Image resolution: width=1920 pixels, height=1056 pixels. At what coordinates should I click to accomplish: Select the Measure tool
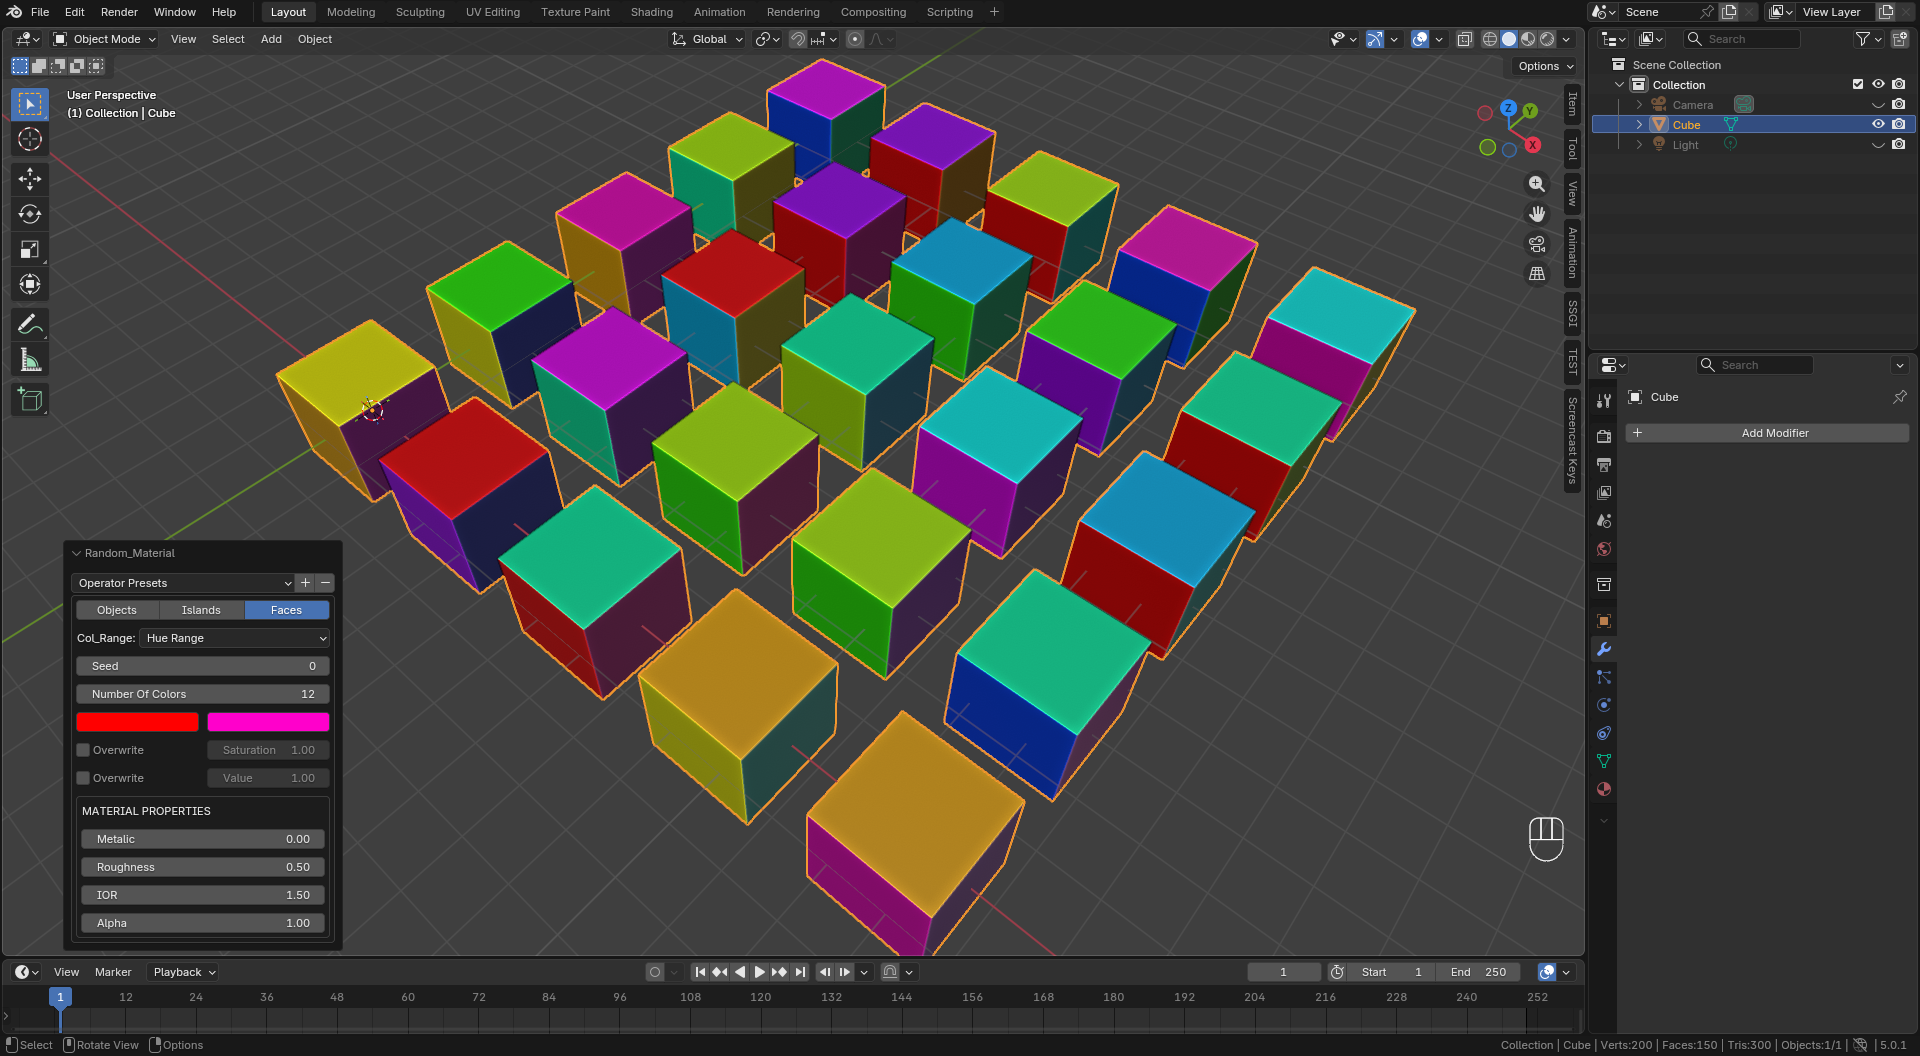[x=30, y=360]
